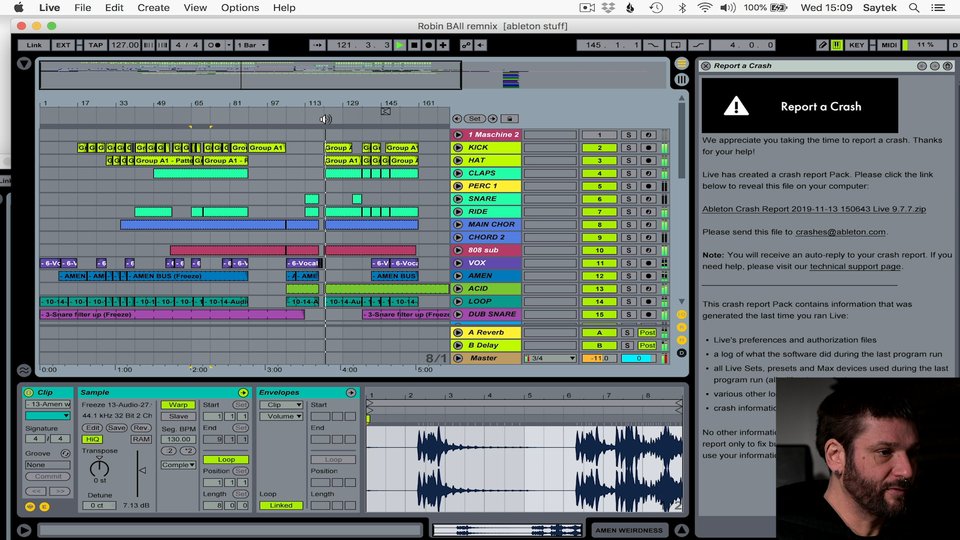Click the 127.00 tempo field
The height and width of the screenshot is (540, 960).
(x=125, y=45)
